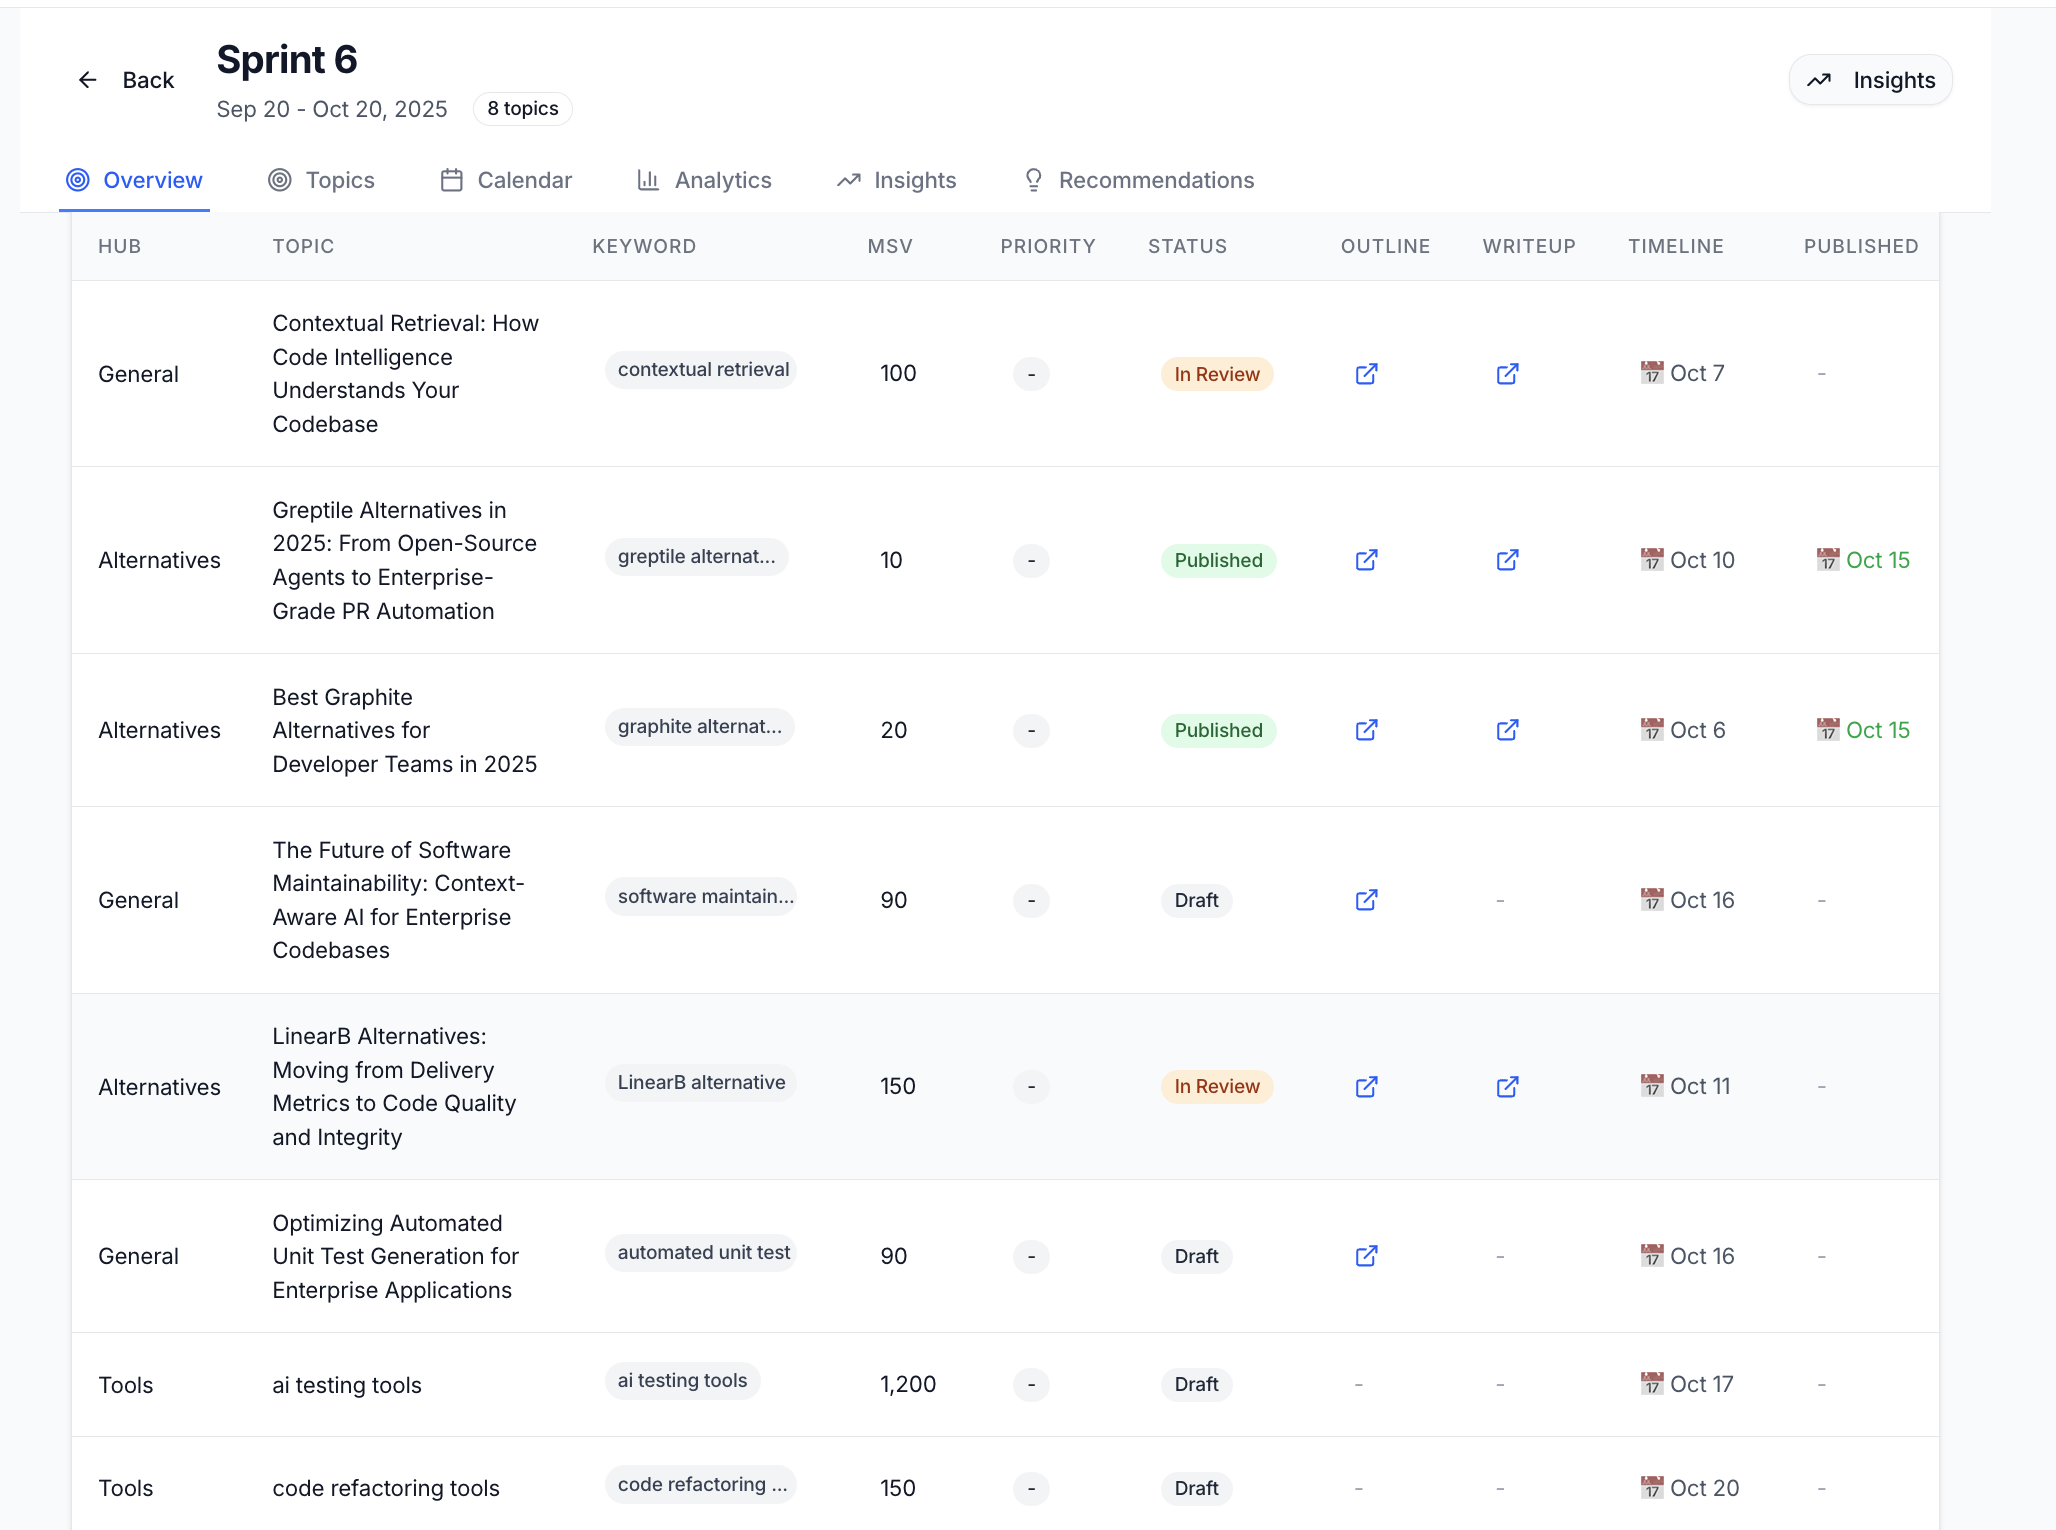Click the Back link
This screenshot has height=1530, width=2056.
tap(148, 80)
